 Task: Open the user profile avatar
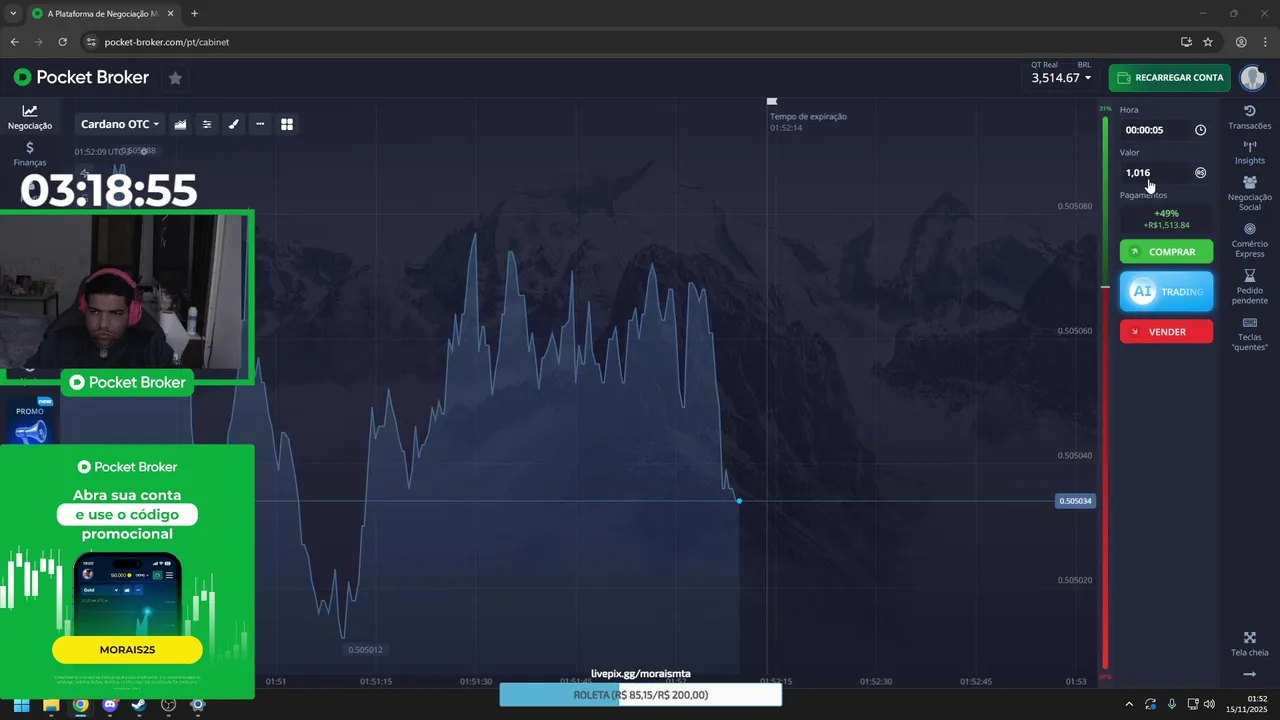click(x=1252, y=77)
